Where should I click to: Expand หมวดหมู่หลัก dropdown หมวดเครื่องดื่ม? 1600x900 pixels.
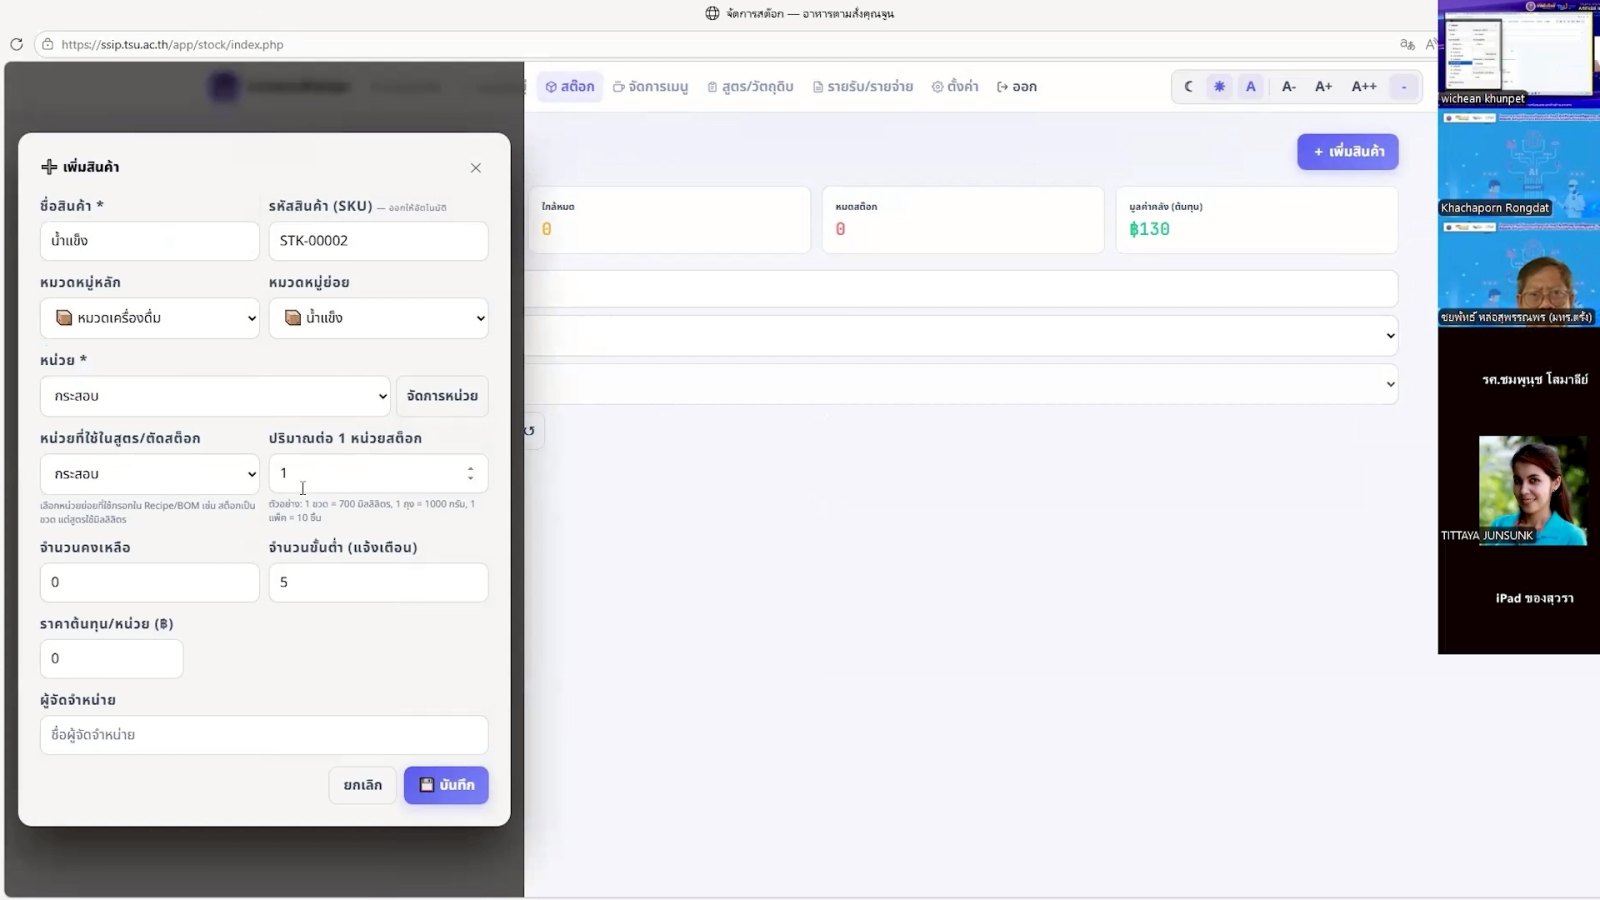(150, 318)
